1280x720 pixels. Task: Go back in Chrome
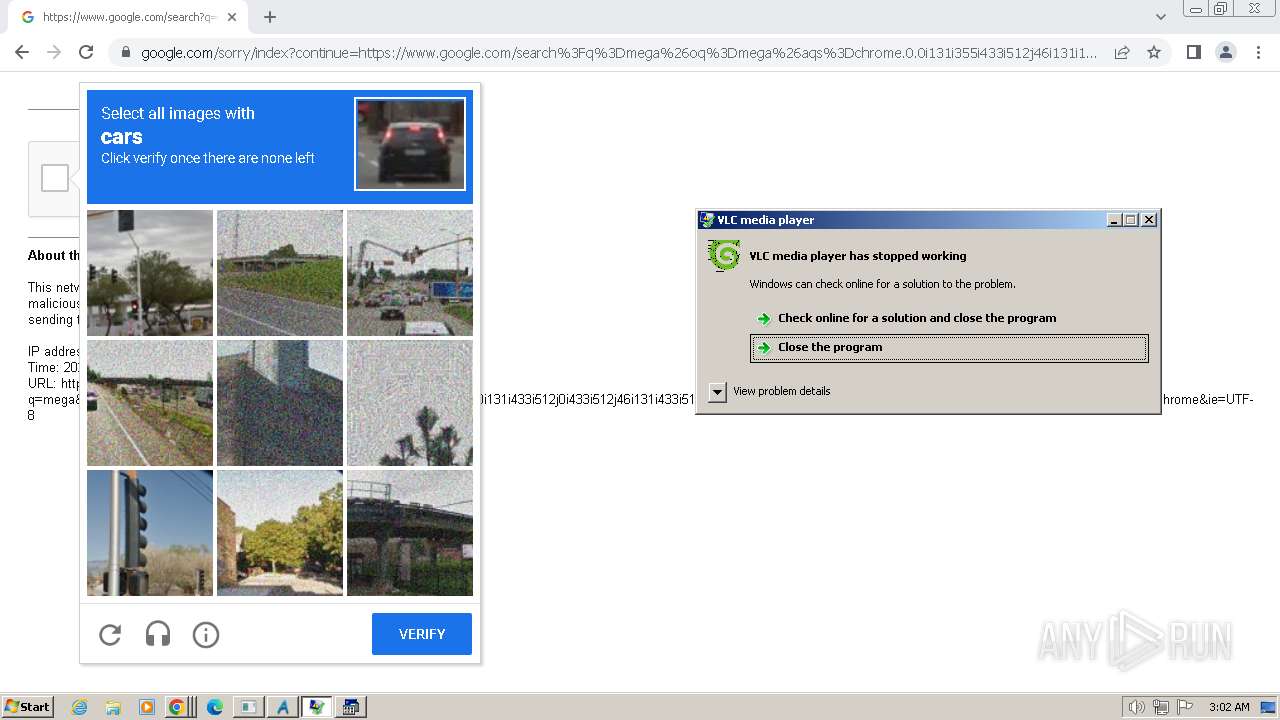[22, 52]
